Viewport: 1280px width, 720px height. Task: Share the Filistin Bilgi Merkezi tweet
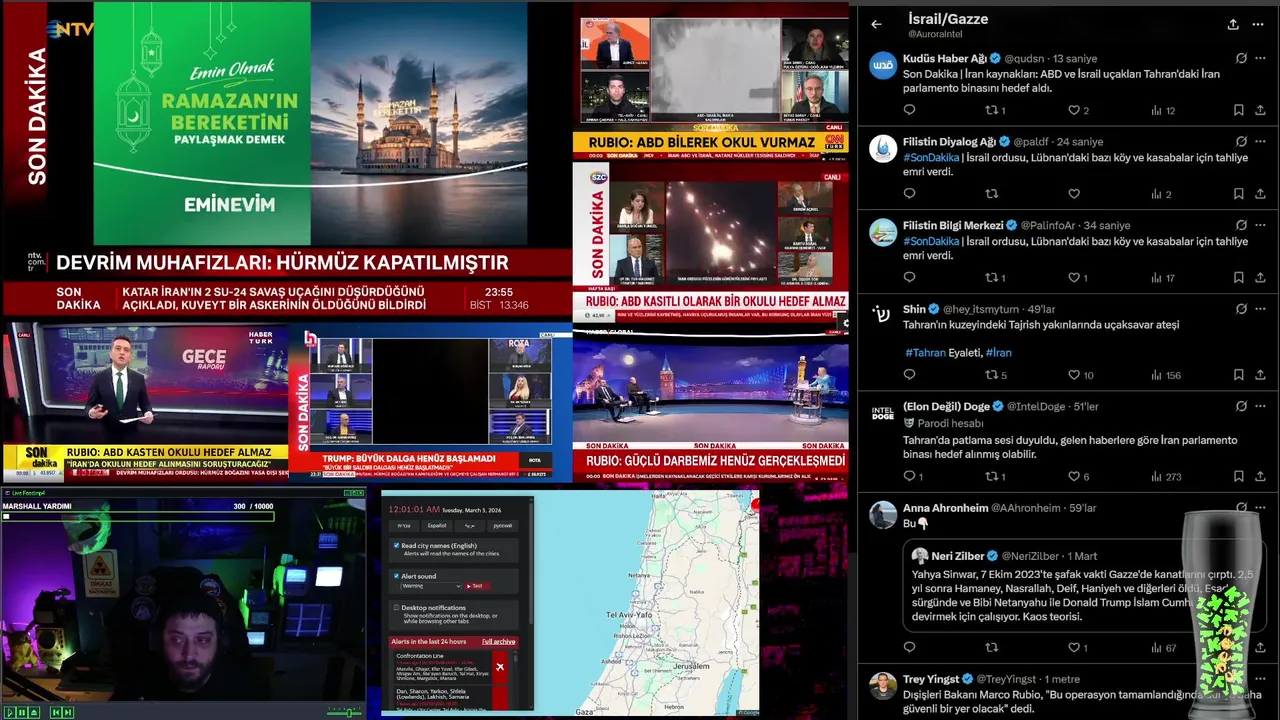tap(1262, 277)
